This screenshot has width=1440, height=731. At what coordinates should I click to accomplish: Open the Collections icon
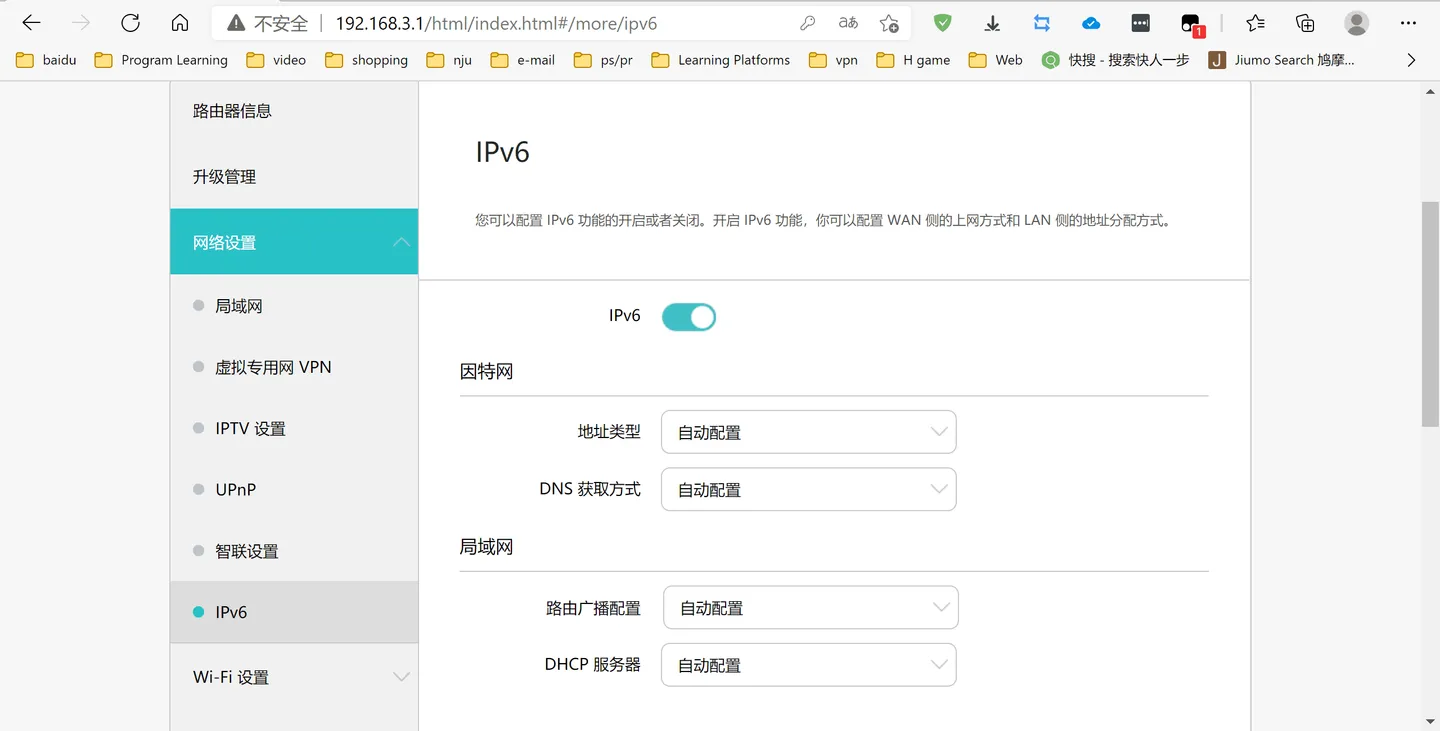(x=1305, y=23)
